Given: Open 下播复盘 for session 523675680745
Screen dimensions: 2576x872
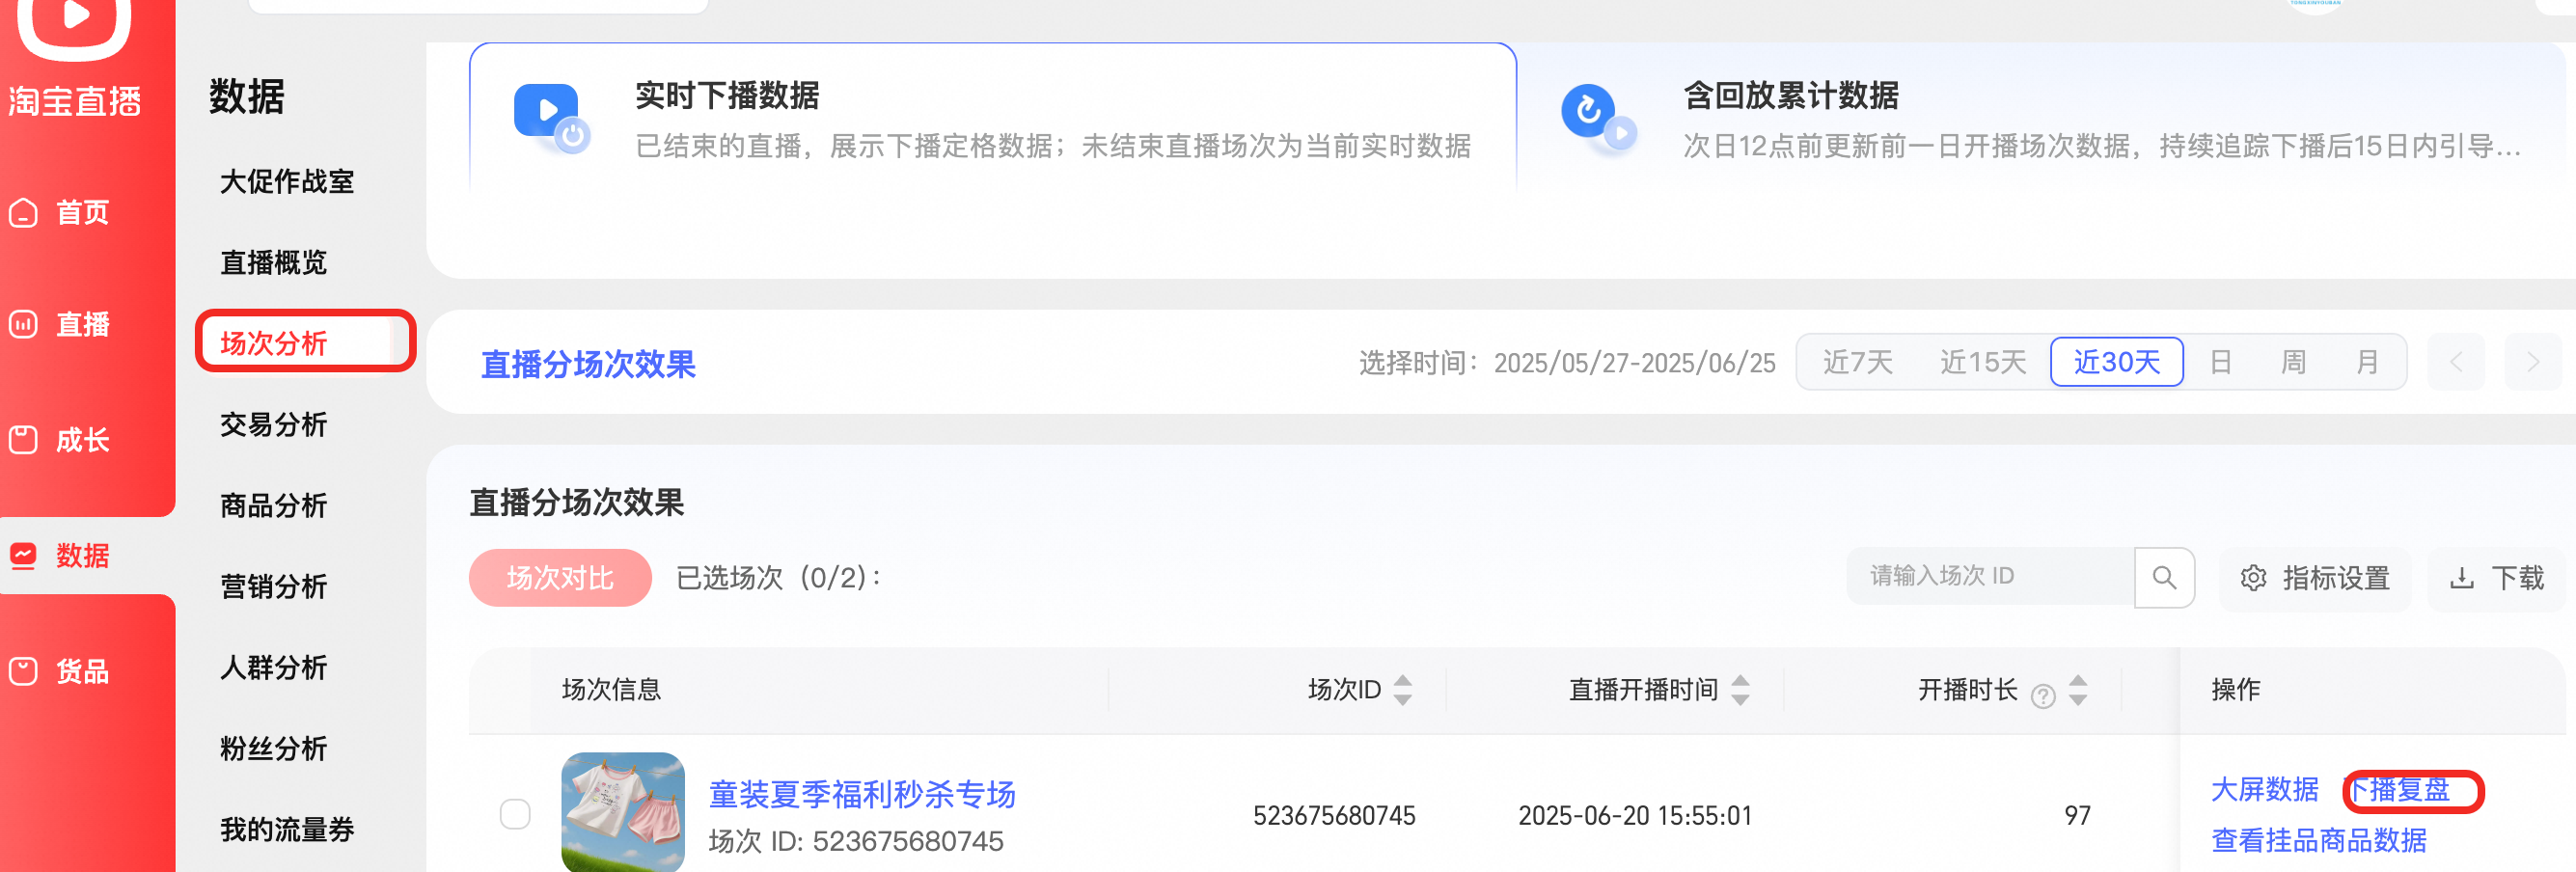Looking at the screenshot, I should pos(2397,789).
